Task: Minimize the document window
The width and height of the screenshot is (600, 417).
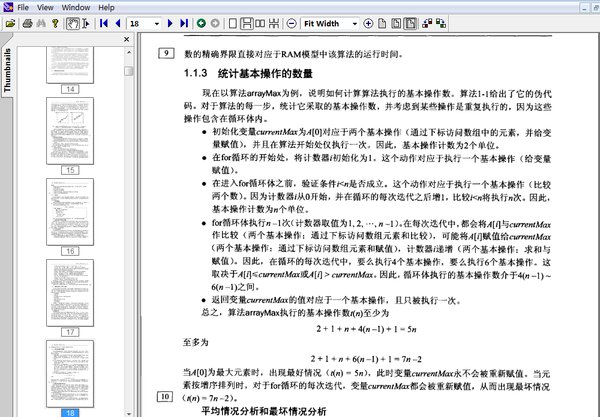Action: click(x=585, y=7)
